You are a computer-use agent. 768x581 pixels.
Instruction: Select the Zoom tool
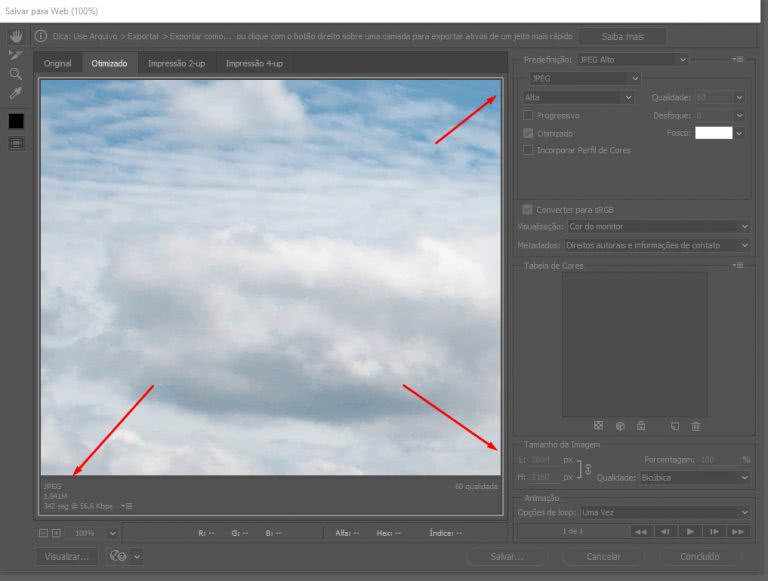pos(16,74)
